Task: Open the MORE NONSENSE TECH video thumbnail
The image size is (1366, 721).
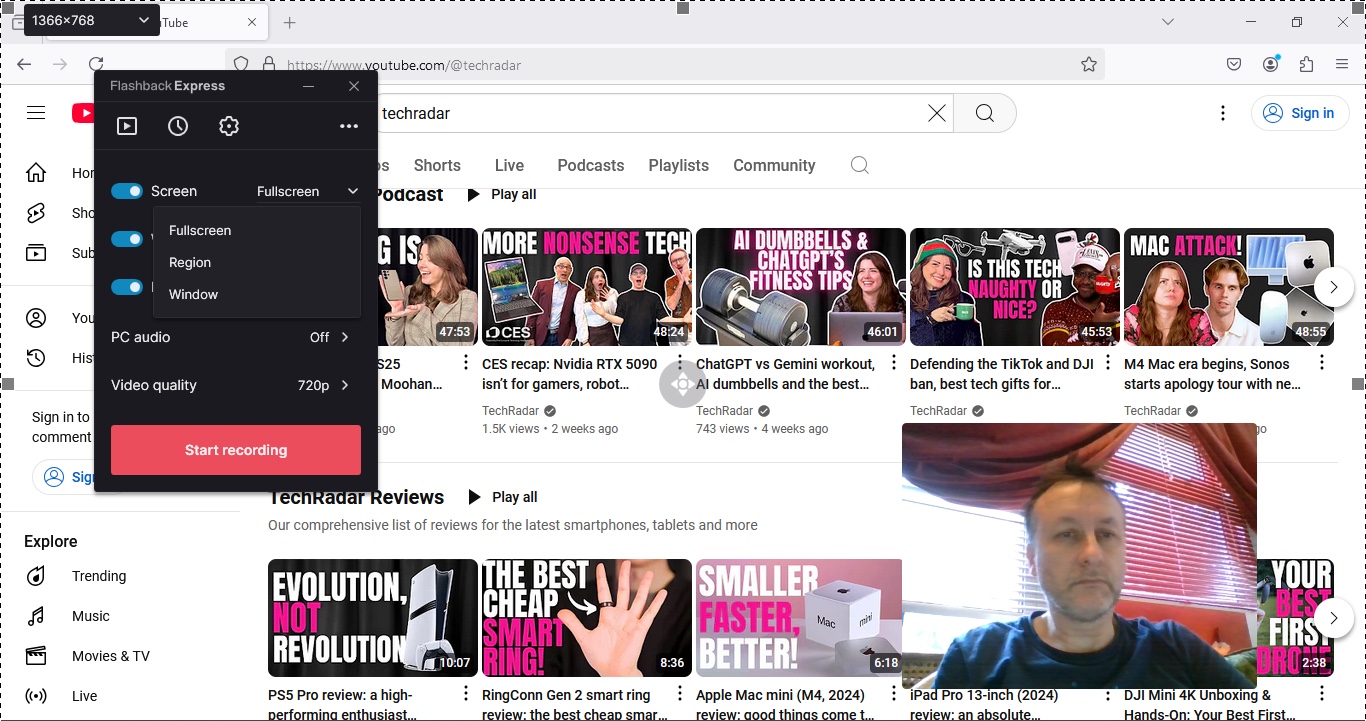Action: (587, 287)
